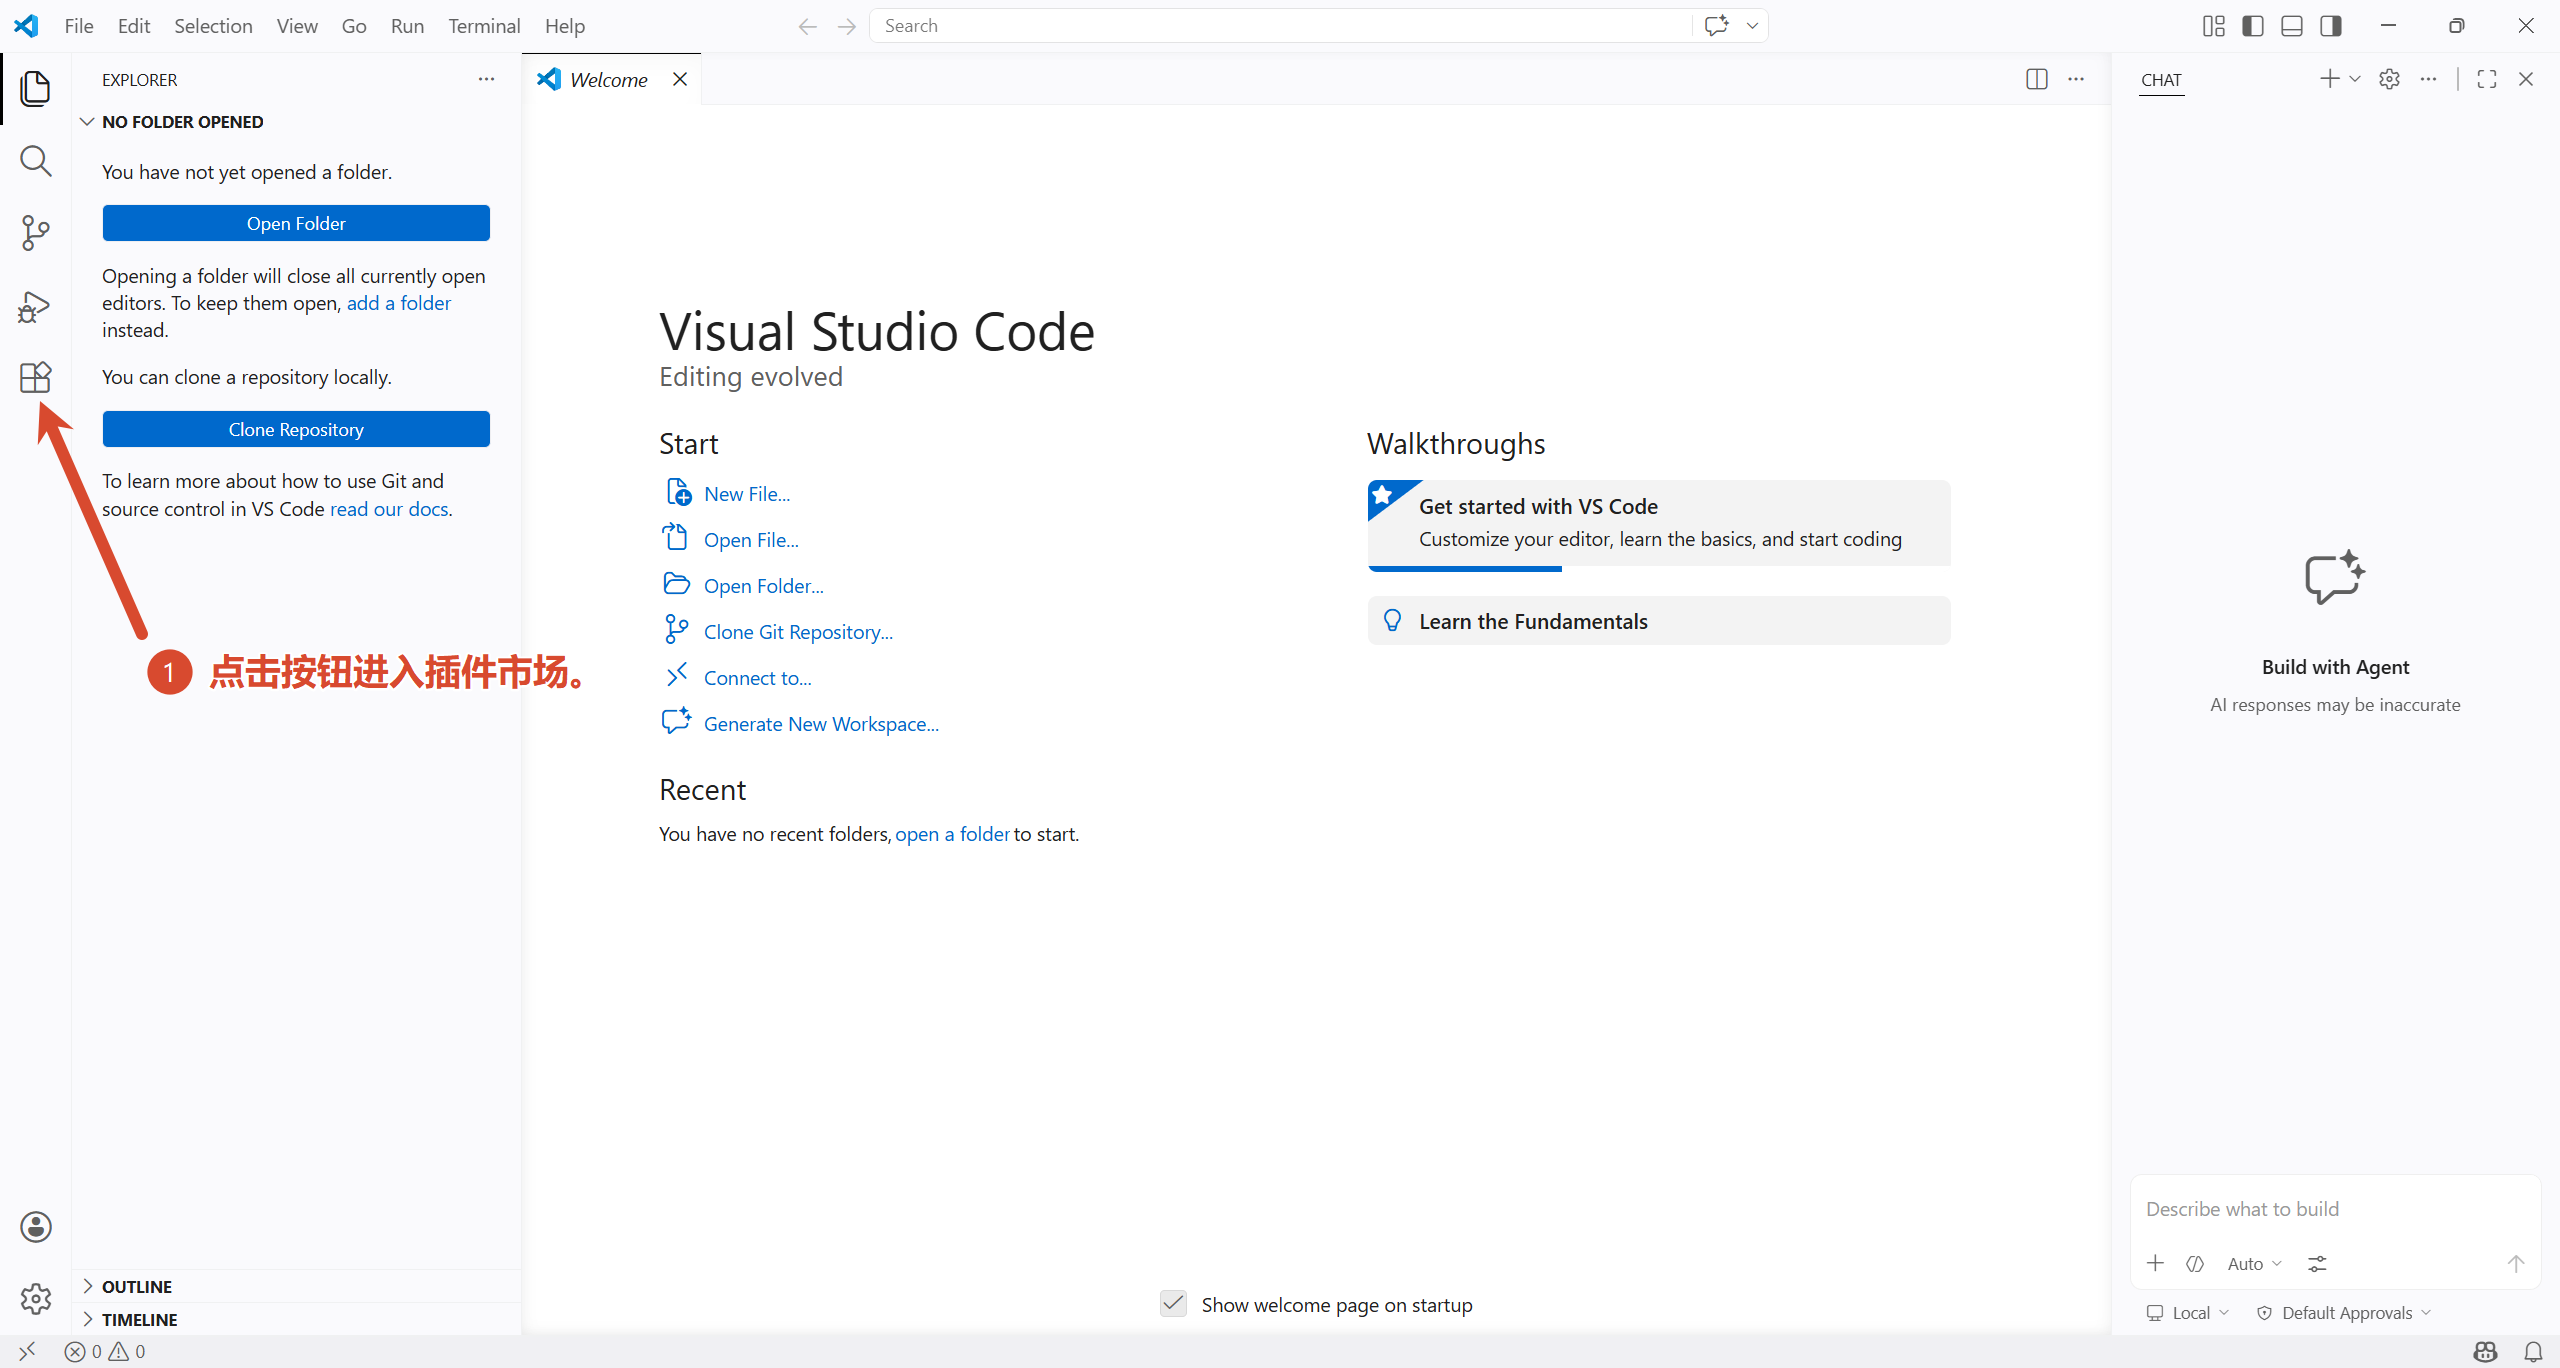Viewport: 2560px width, 1368px height.
Task: Collapse the NO FOLDER OPENED section
Action: point(296,122)
